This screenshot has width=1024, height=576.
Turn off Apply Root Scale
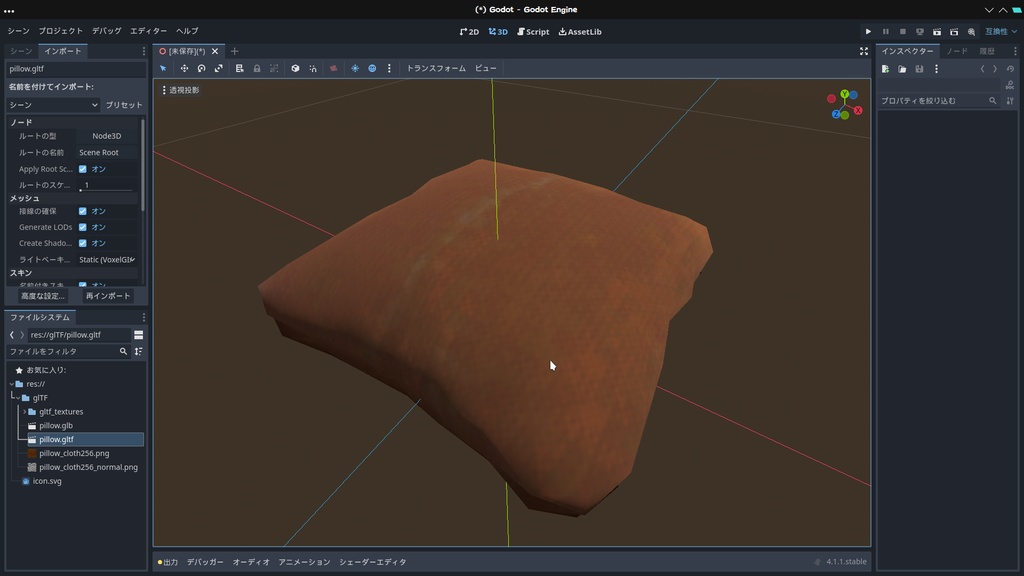pyautogui.click(x=84, y=168)
